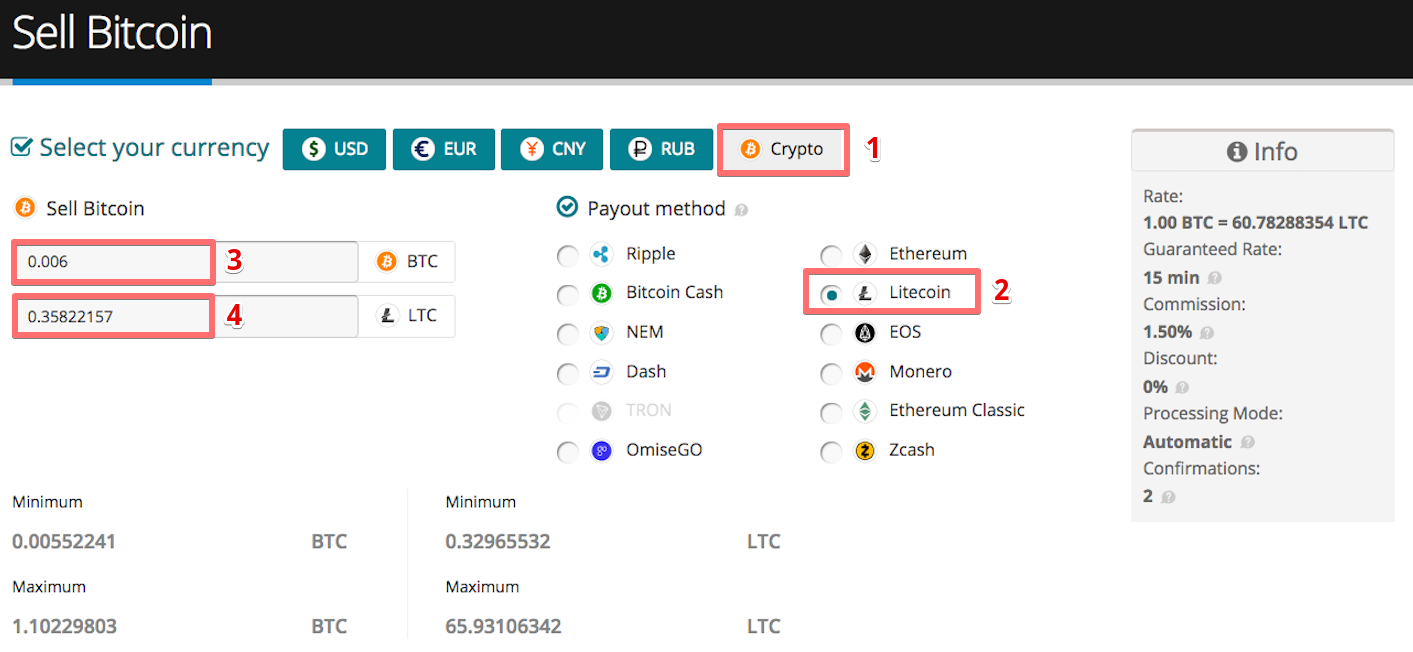Click the Guaranteed Rate help icon

click(1214, 278)
